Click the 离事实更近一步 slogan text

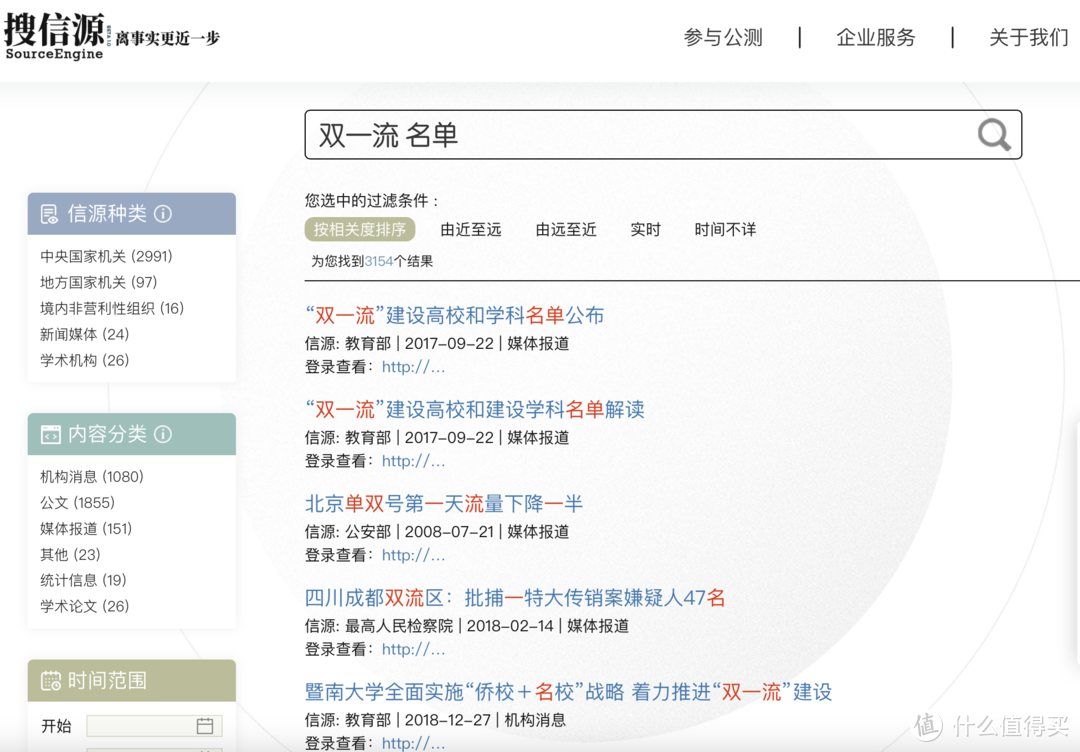(167, 38)
